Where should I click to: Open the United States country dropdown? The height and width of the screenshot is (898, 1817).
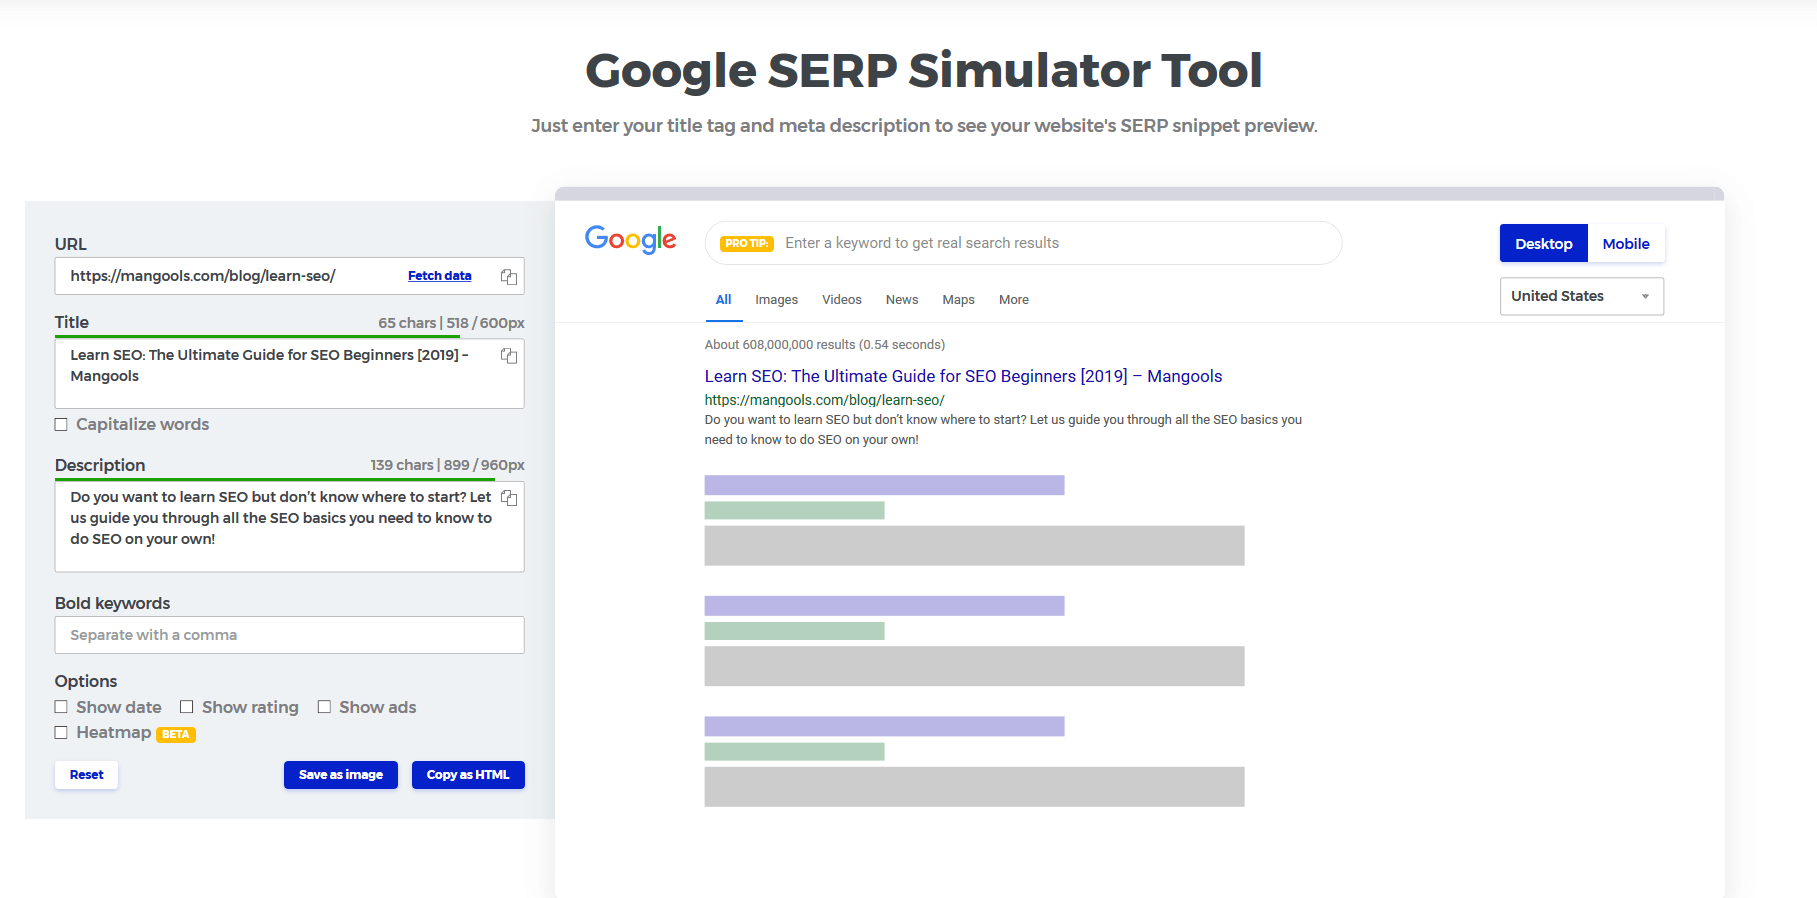point(1581,296)
